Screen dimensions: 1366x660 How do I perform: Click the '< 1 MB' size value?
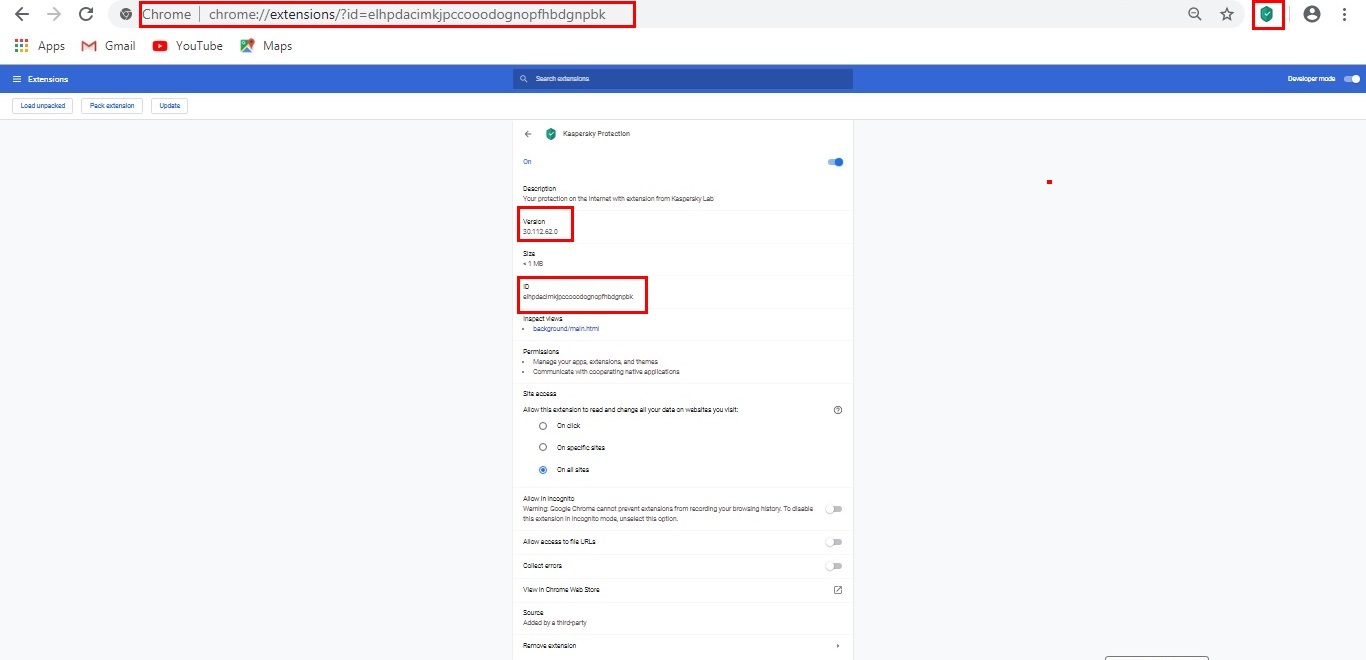coord(533,264)
